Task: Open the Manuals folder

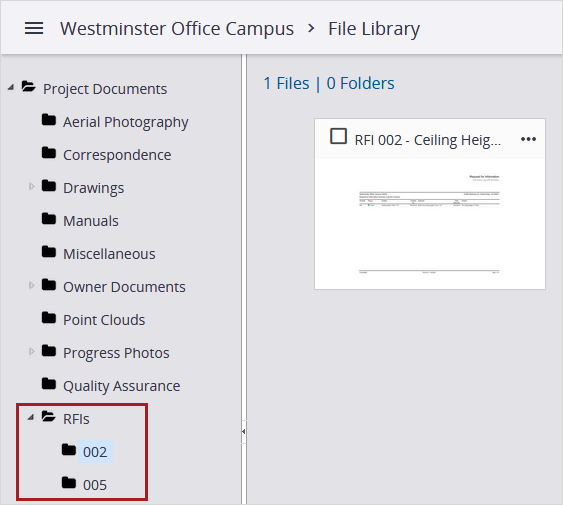Action: (x=91, y=221)
